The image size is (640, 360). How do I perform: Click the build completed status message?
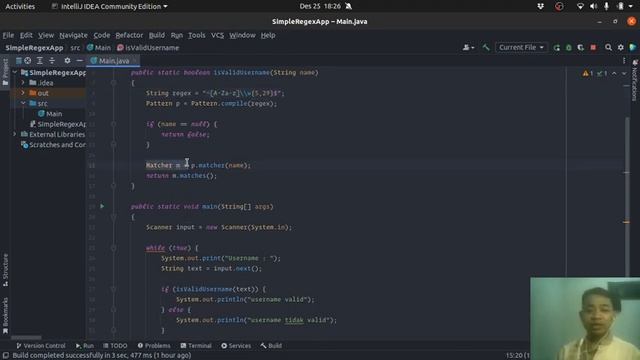pyautogui.click(x=101, y=356)
